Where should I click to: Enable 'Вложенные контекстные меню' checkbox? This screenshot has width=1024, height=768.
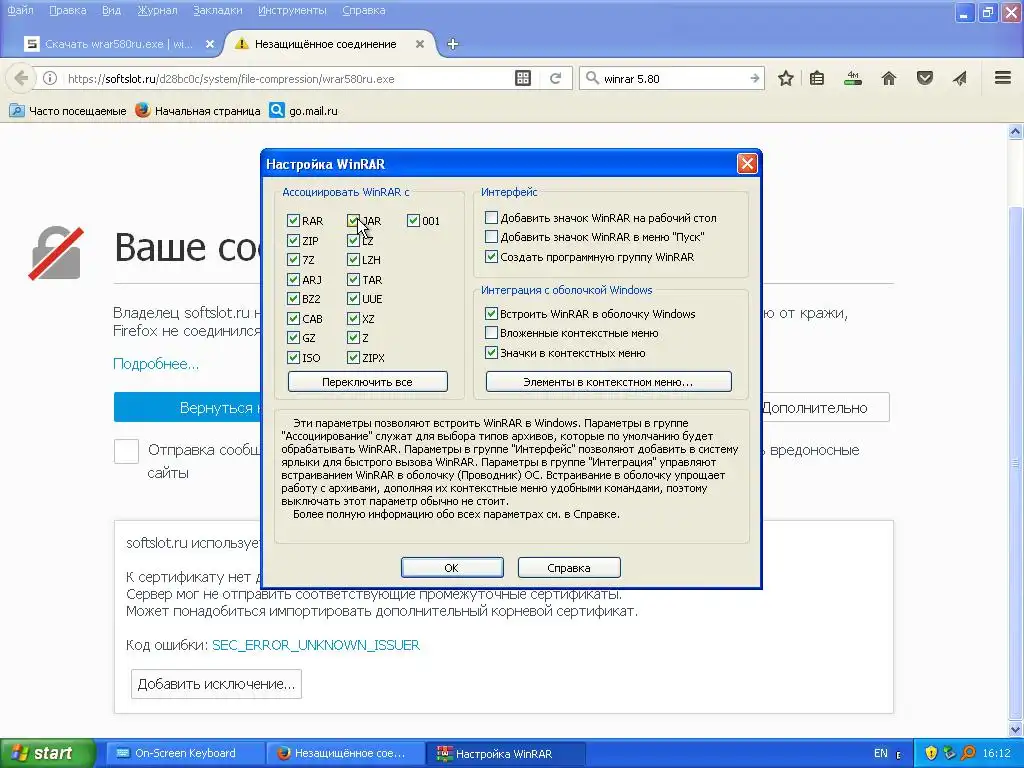(491, 333)
